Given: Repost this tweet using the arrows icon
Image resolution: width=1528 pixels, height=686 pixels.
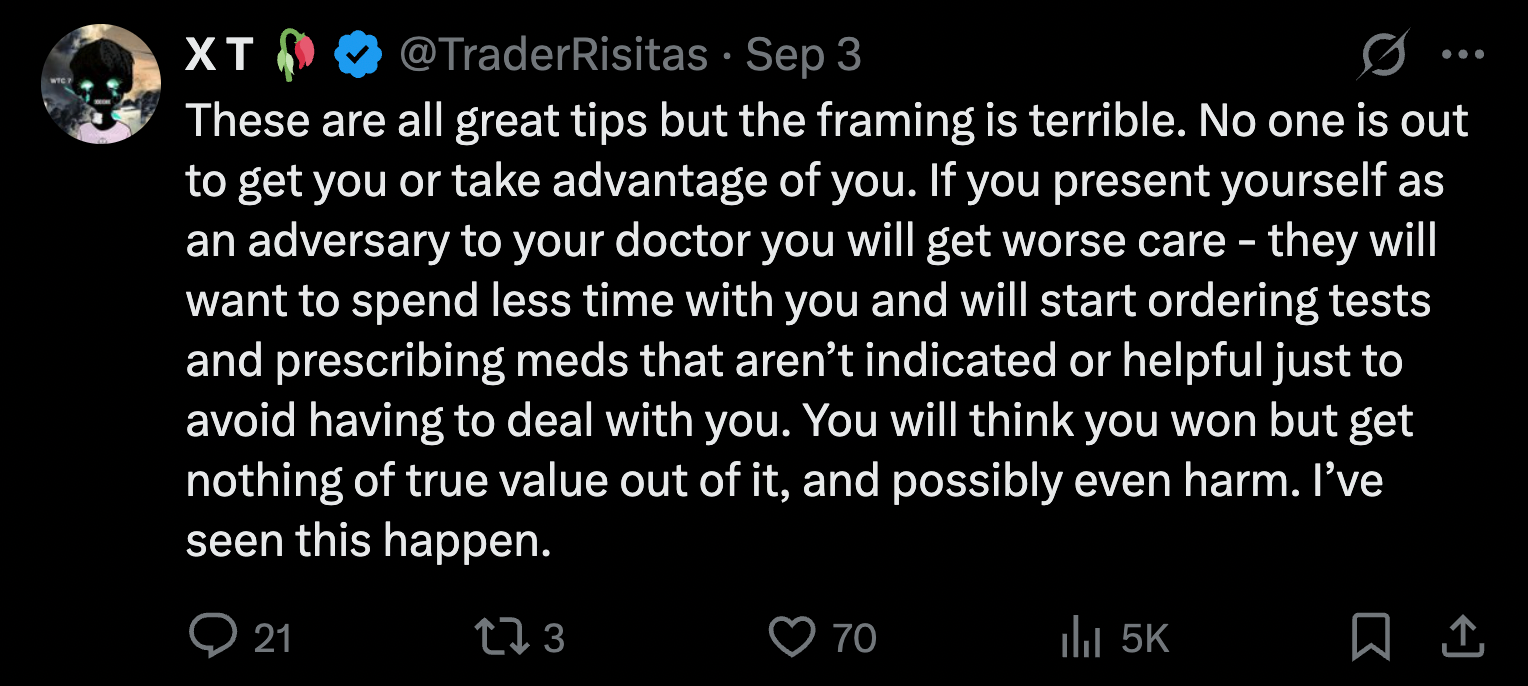Looking at the screenshot, I should pos(501,637).
